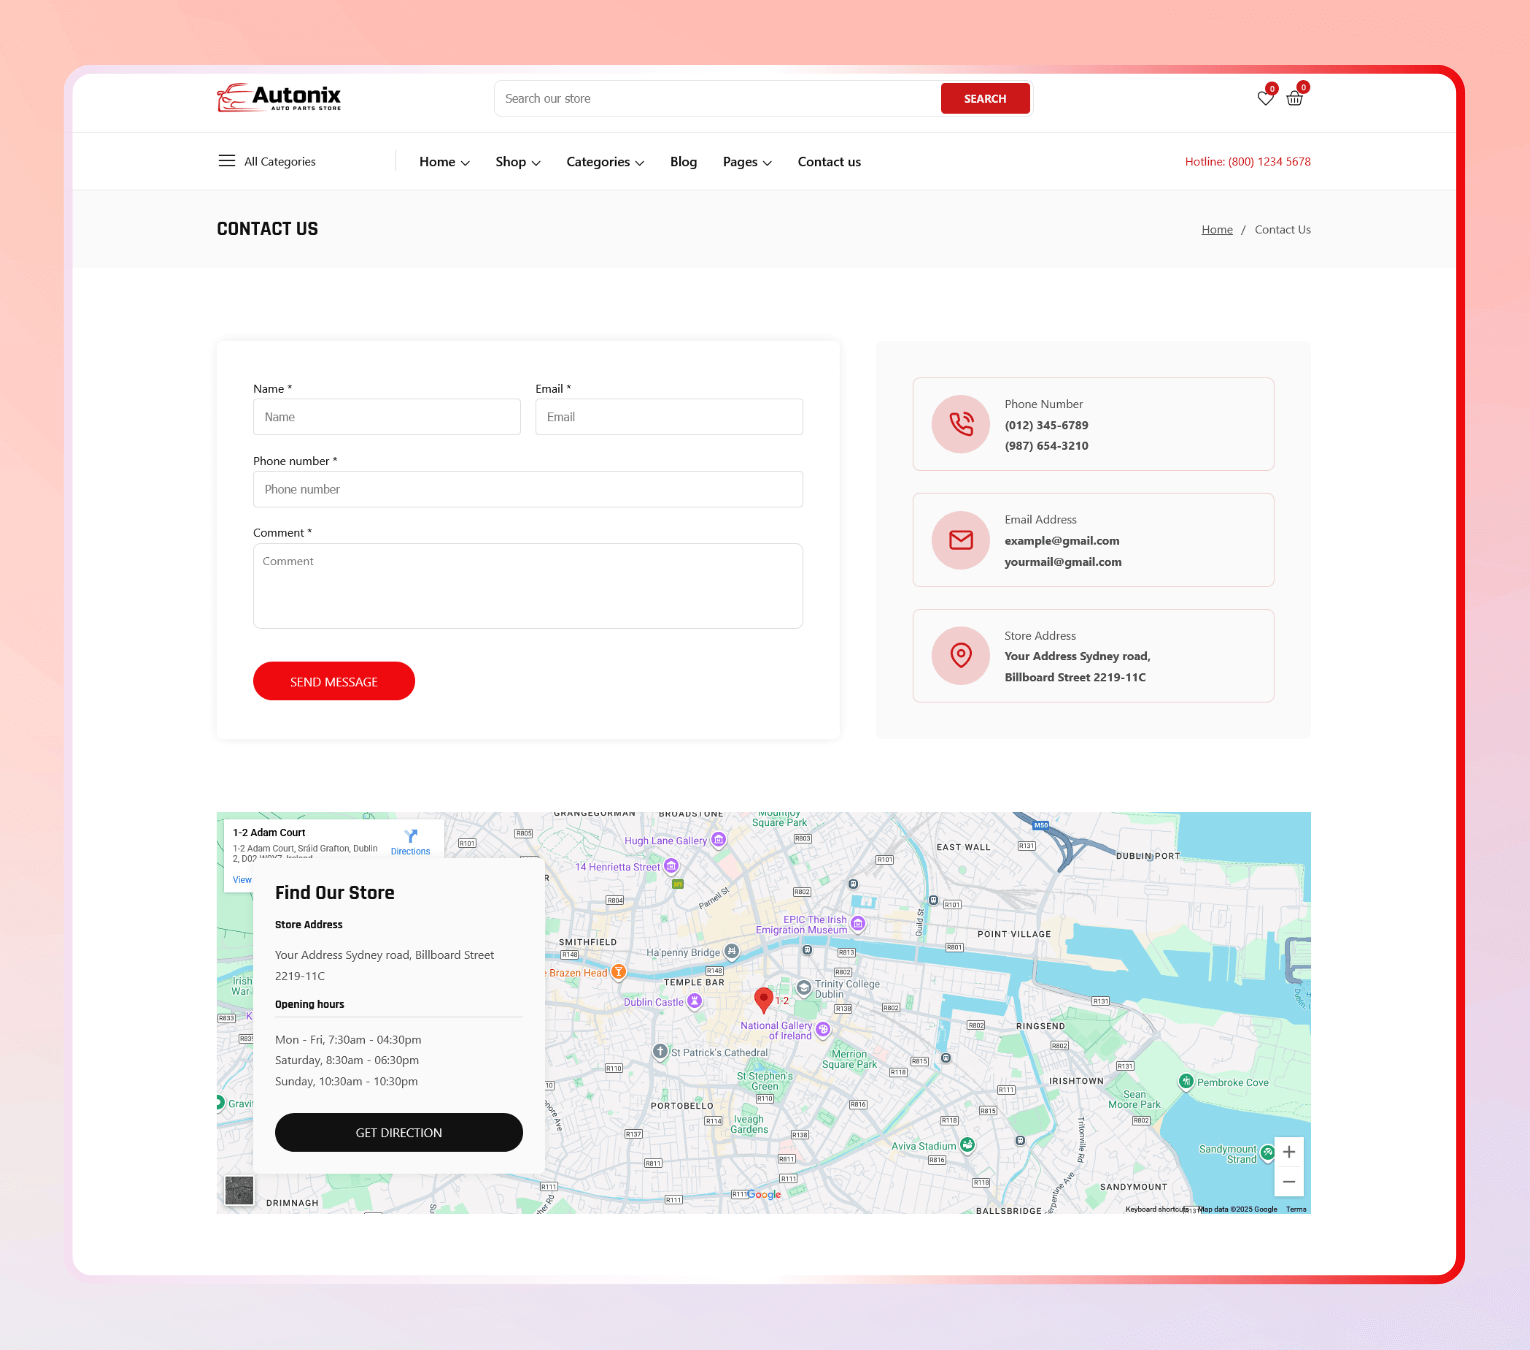Click the store location pin icon
The height and width of the screenshot is (1350, 1530).
click(x=961, y=656)
